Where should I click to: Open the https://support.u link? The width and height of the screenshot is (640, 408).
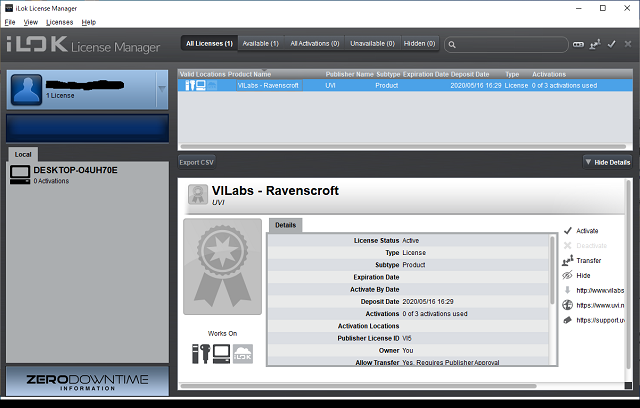(x=600, y=320)
